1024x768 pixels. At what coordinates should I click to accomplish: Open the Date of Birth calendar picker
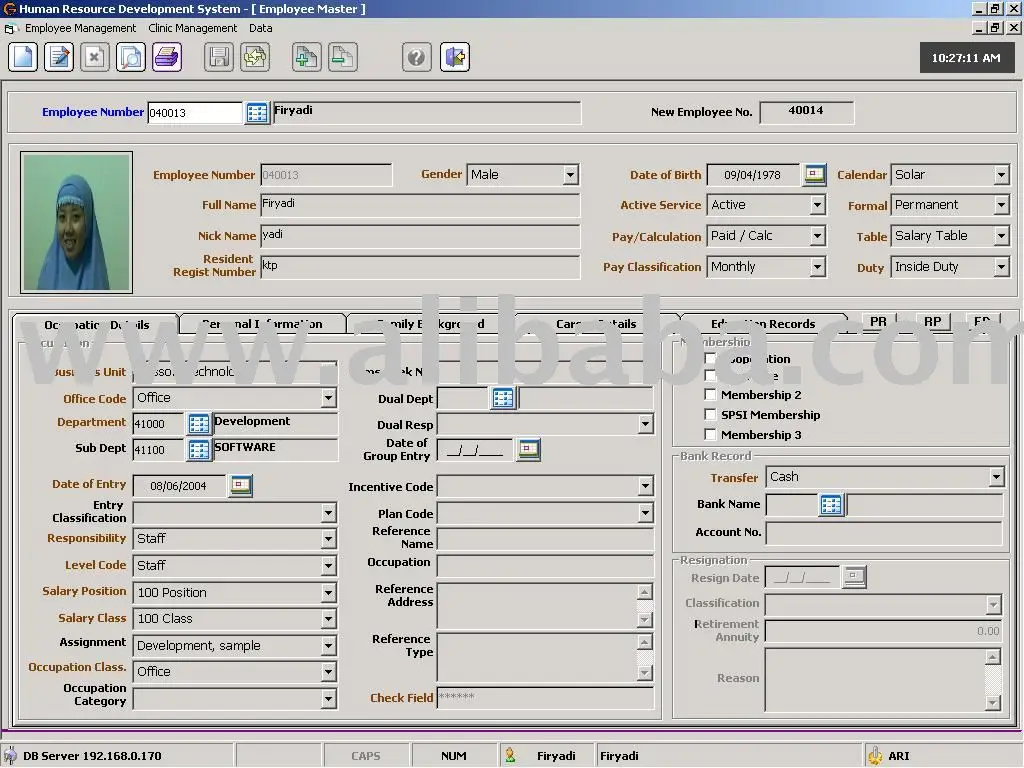[x=815, y=175]
